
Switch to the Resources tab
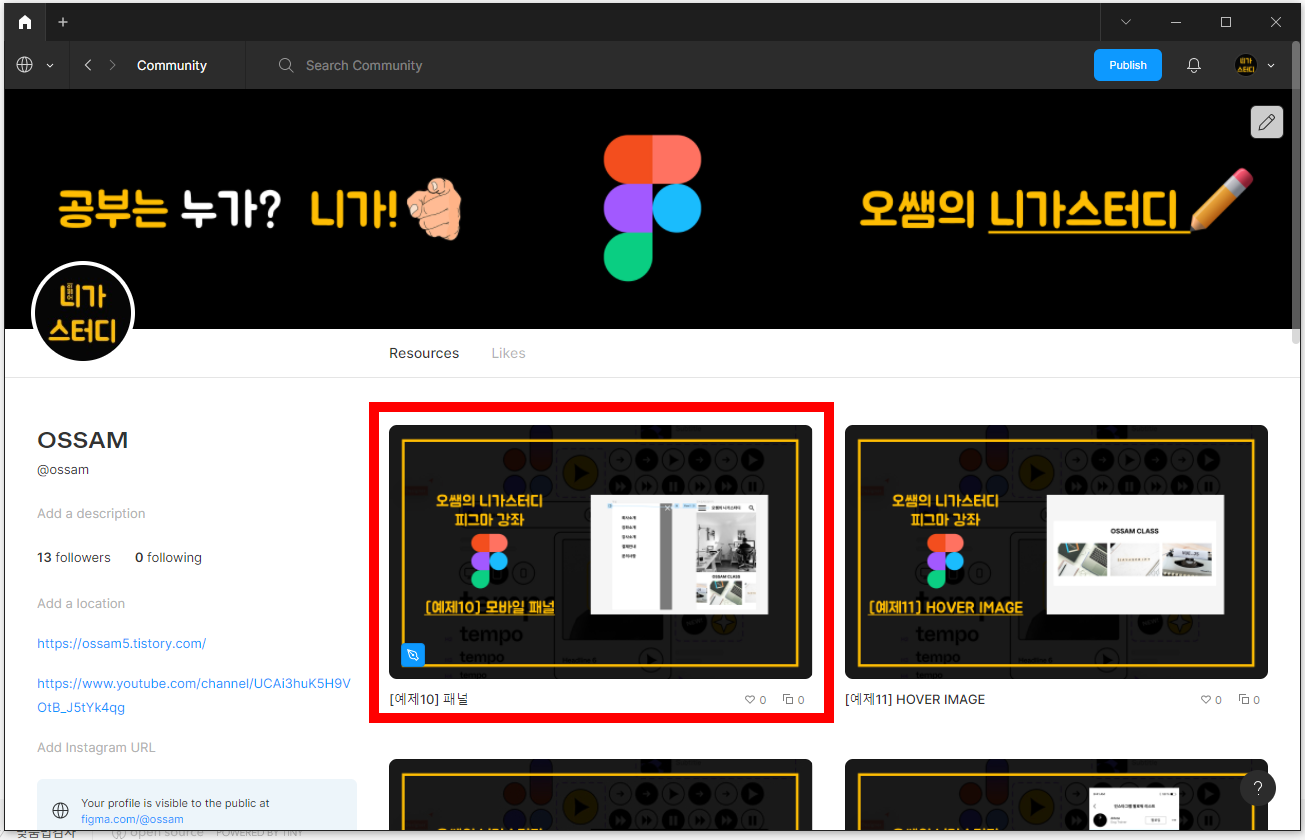coord(424,353)
